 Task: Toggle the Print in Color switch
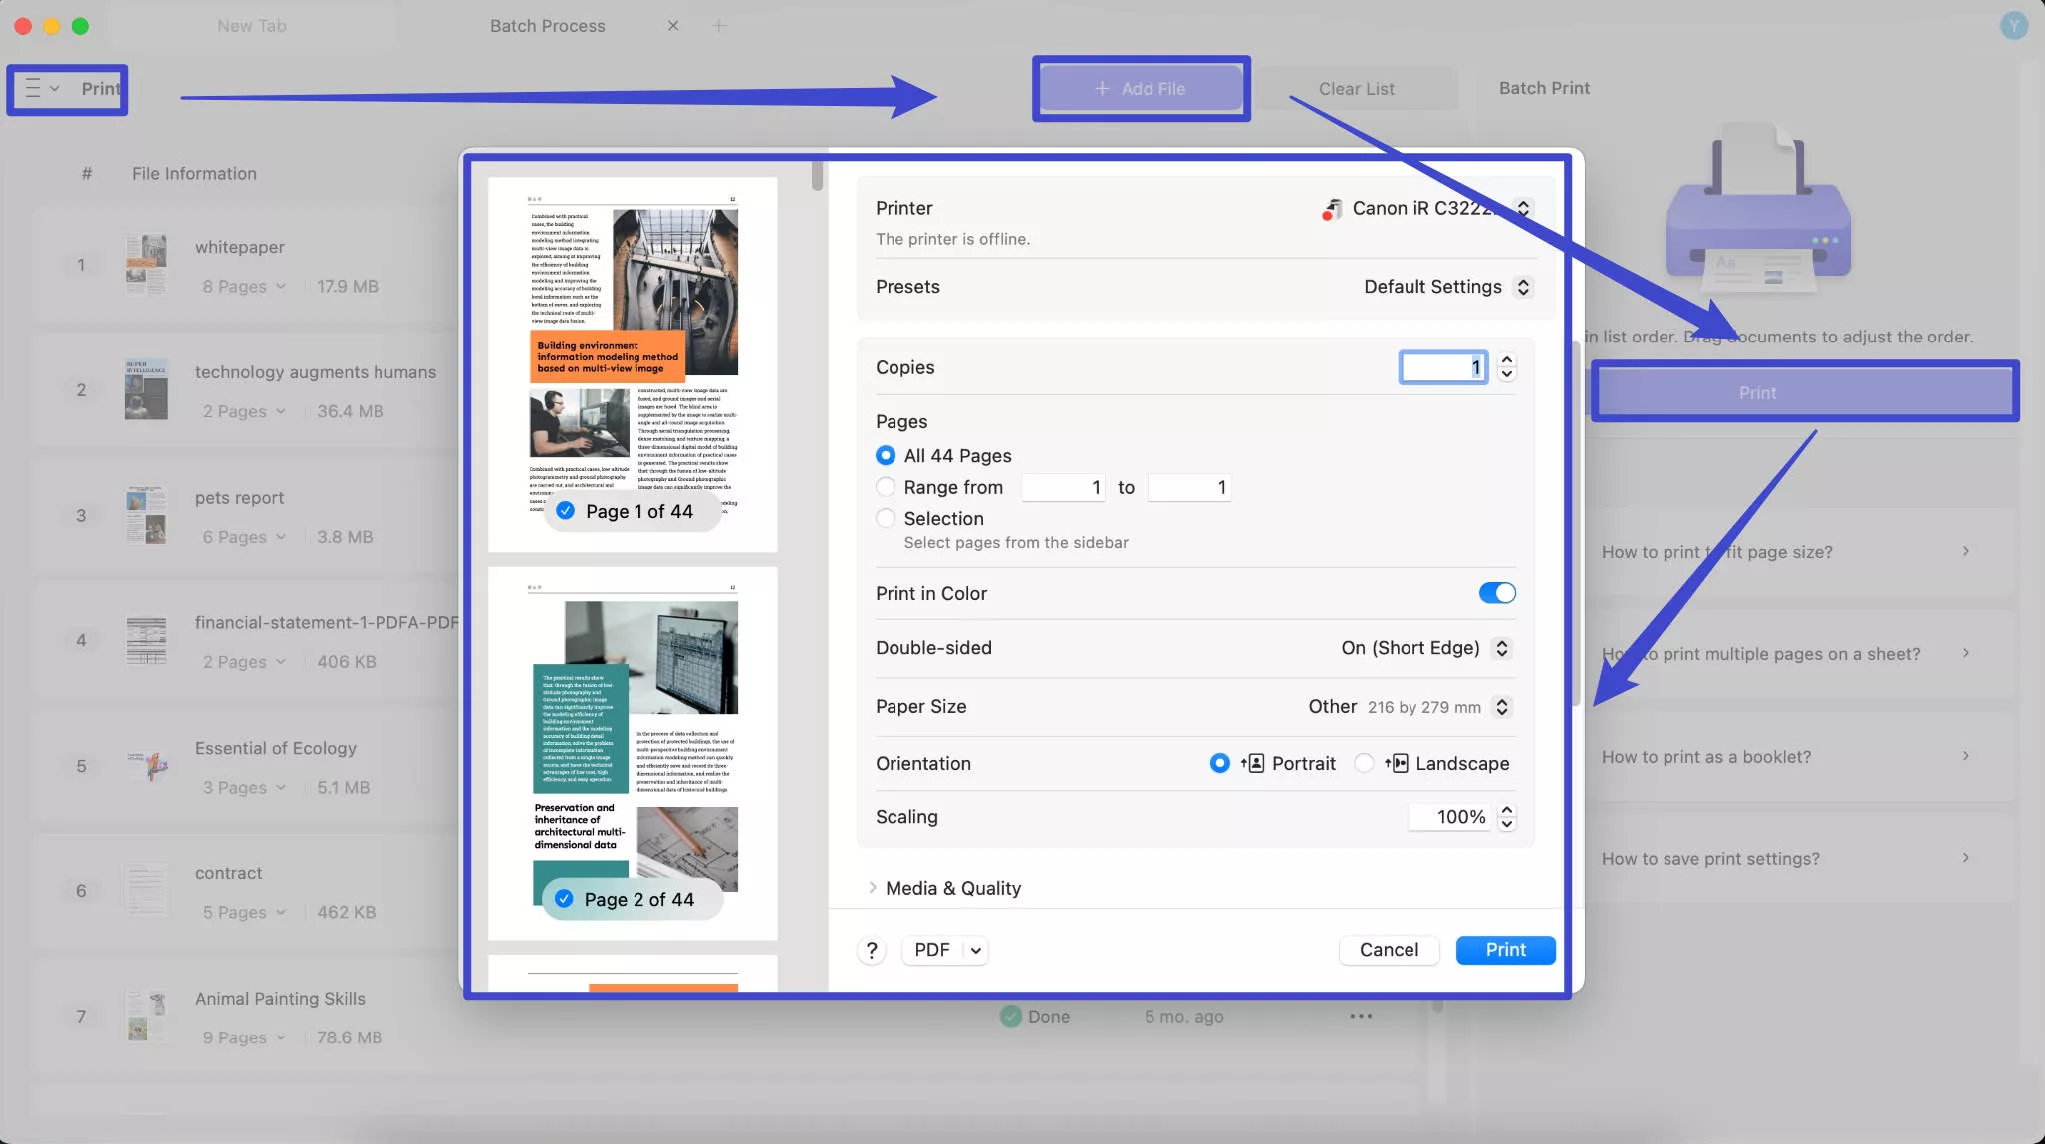coord(1496,594)
